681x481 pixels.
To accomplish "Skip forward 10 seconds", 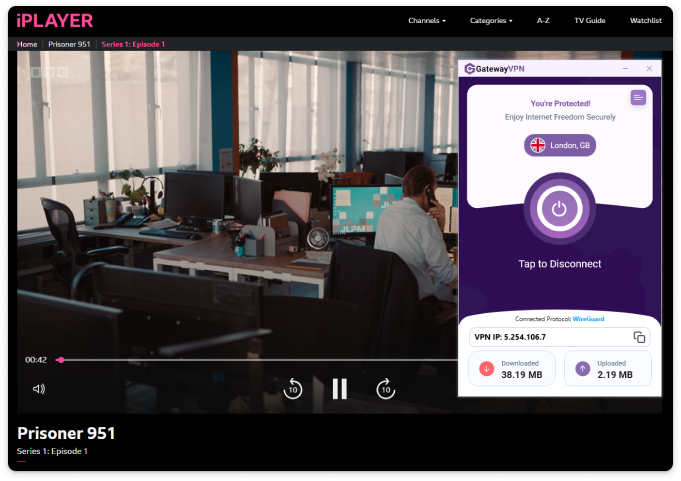I will (386, 389).
